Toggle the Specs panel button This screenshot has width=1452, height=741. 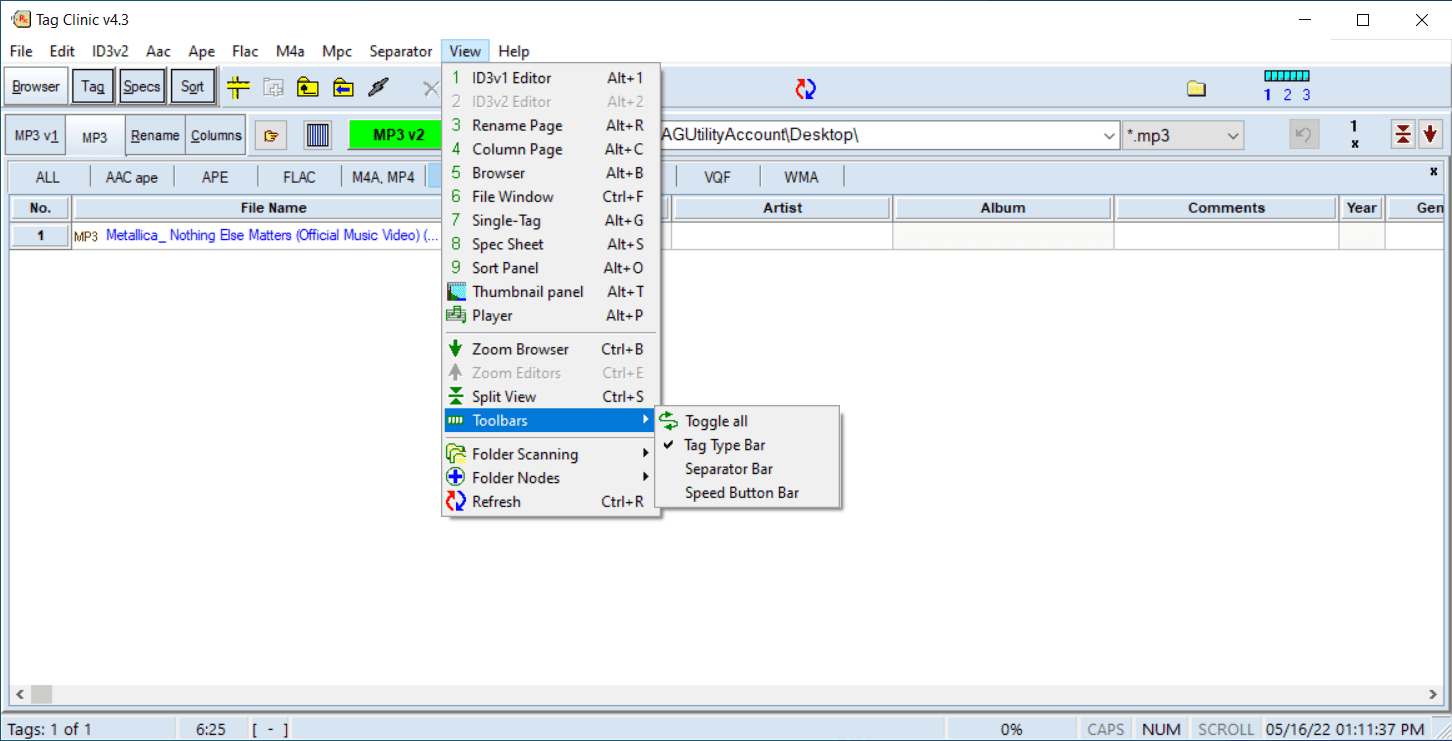tap(141, 87)
